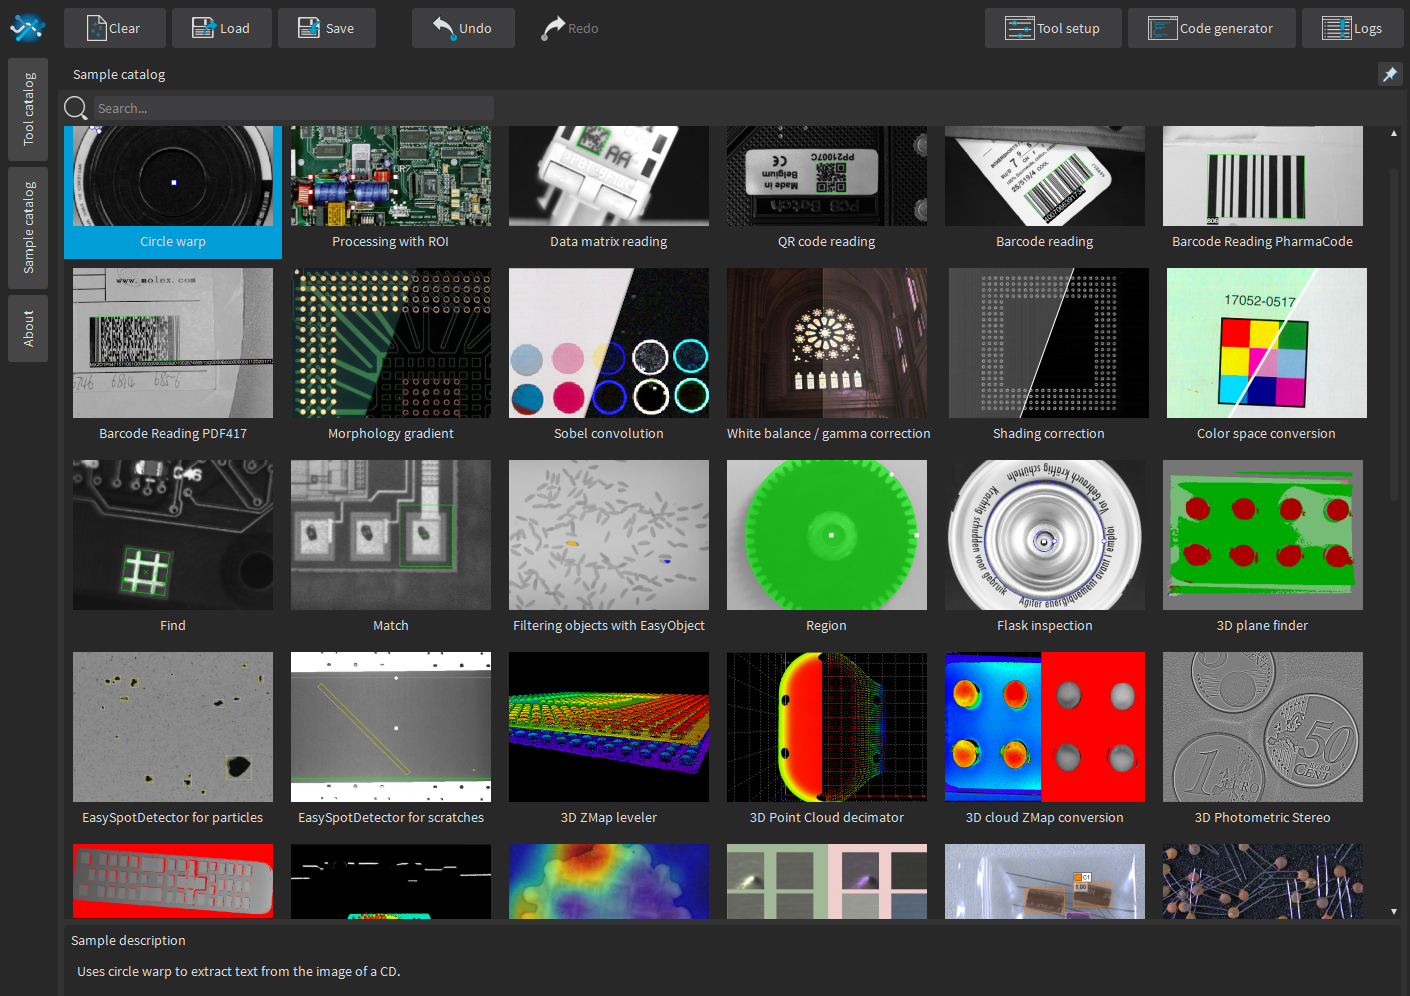This screenshot has height=996, width=1410.
Task: Pick the Color space conversion sample
Action: point(1266,354)
